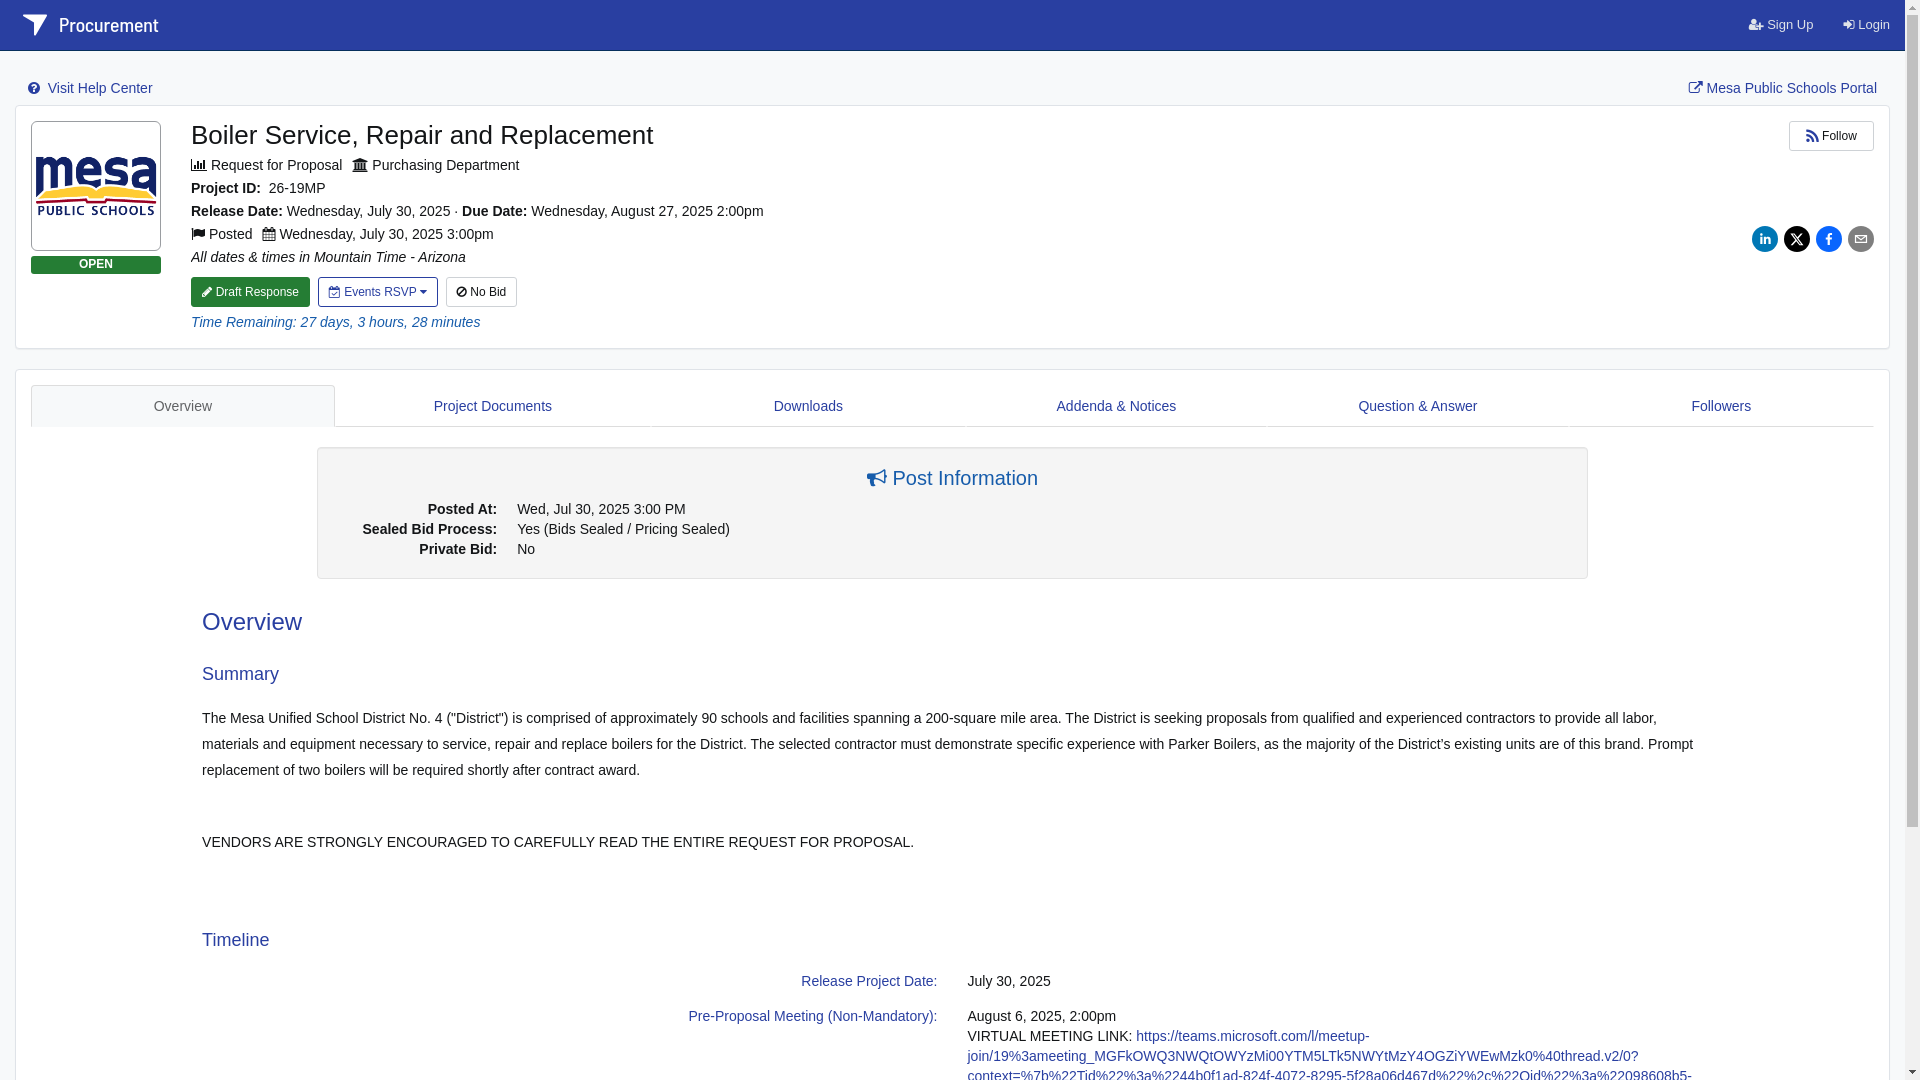Visit the Help Center link
This screenshot has width=1920, height=1080.
coord(90,88)
